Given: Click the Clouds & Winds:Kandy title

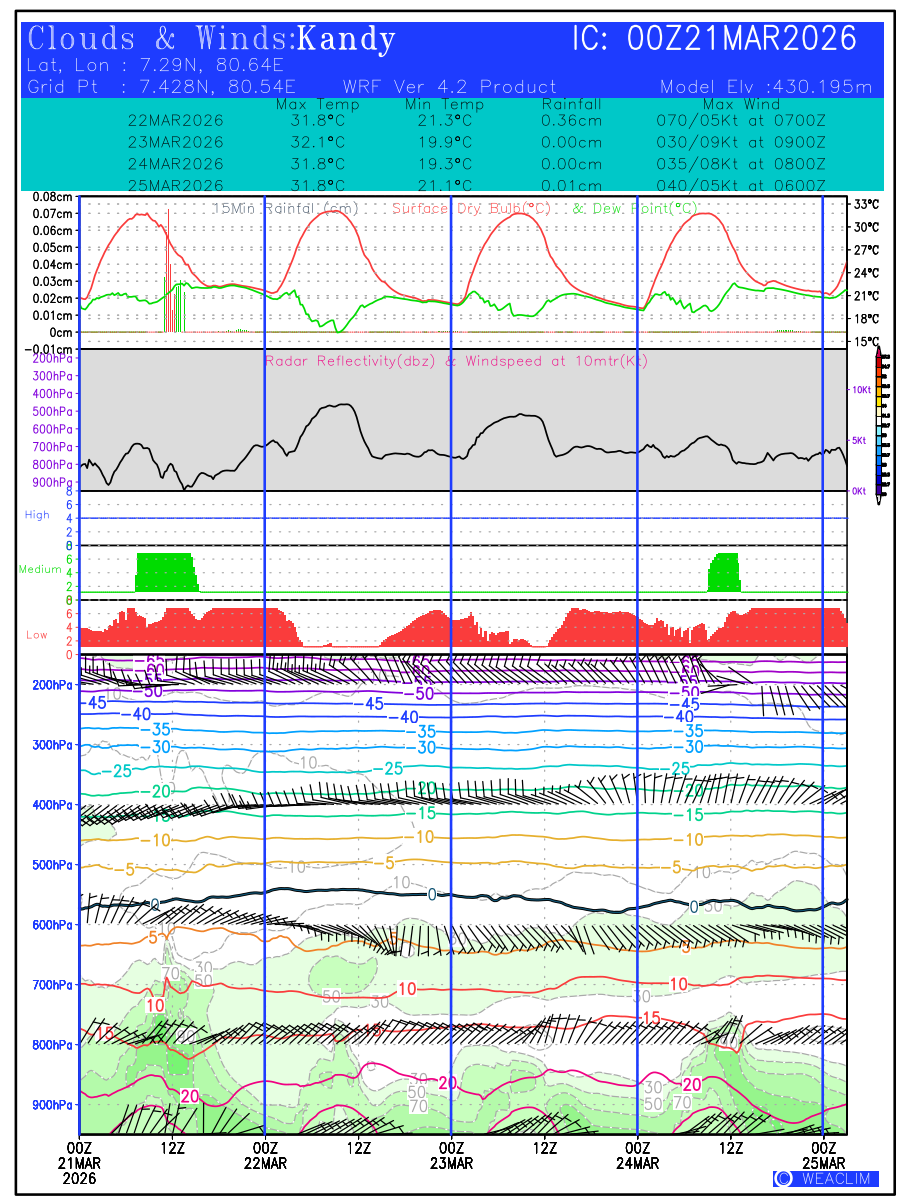Looking at the screenshot, I should (x=212, y=40).
